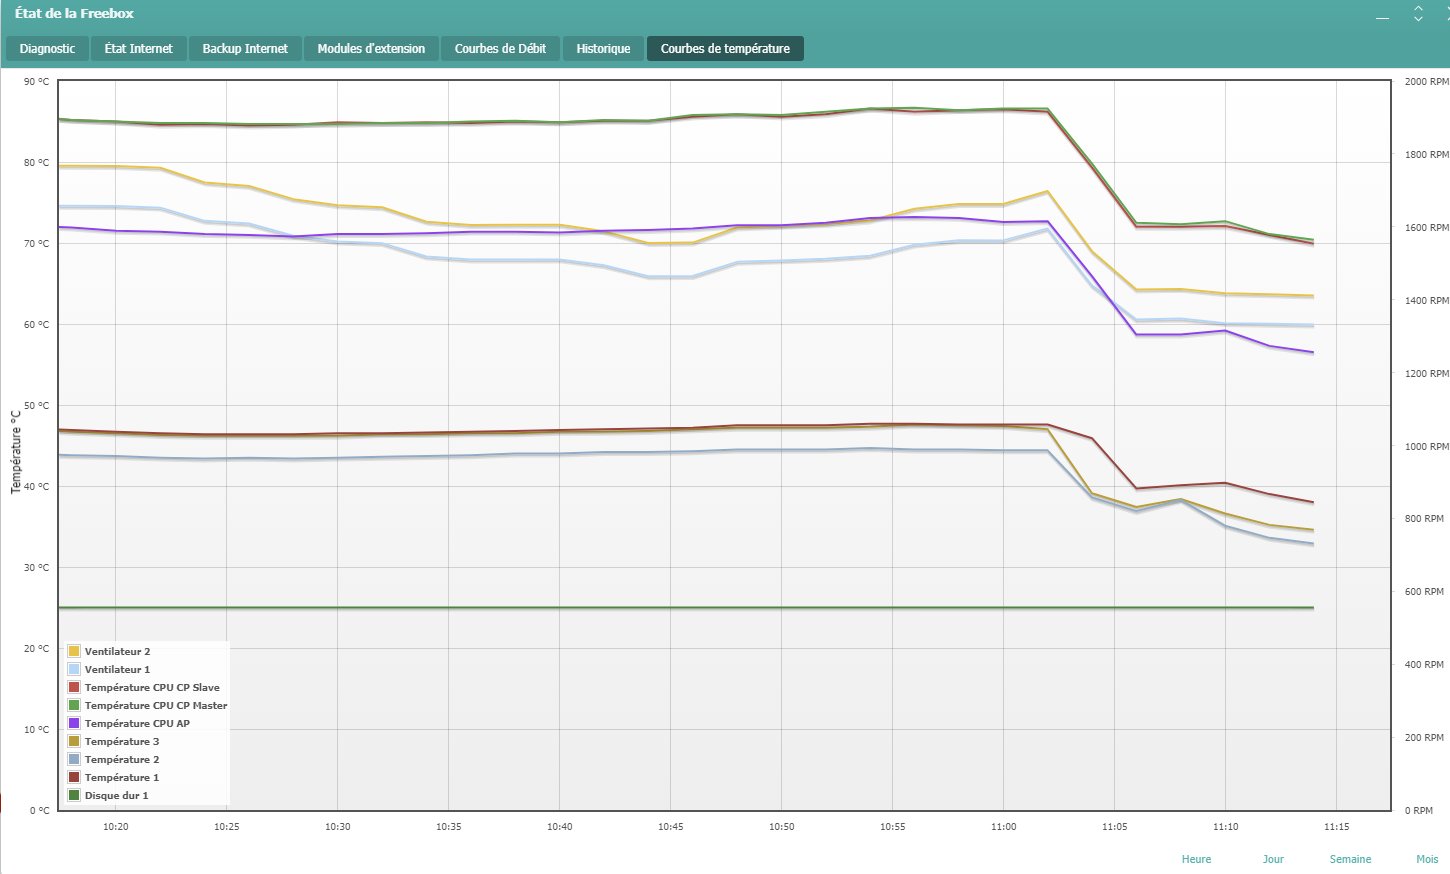Select Courbes de température tab
Image resolution: width=1450 pixels, height=874 pixels.
point(725,49)
